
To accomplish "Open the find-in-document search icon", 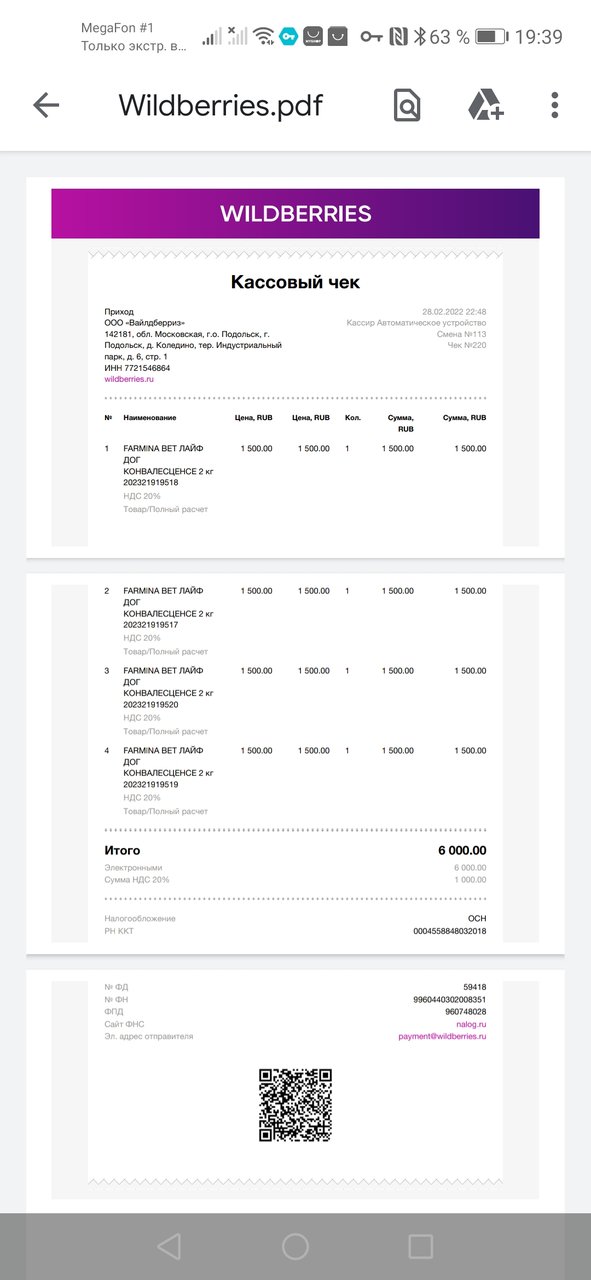I will pyautogui.click(x=407, y=105).
